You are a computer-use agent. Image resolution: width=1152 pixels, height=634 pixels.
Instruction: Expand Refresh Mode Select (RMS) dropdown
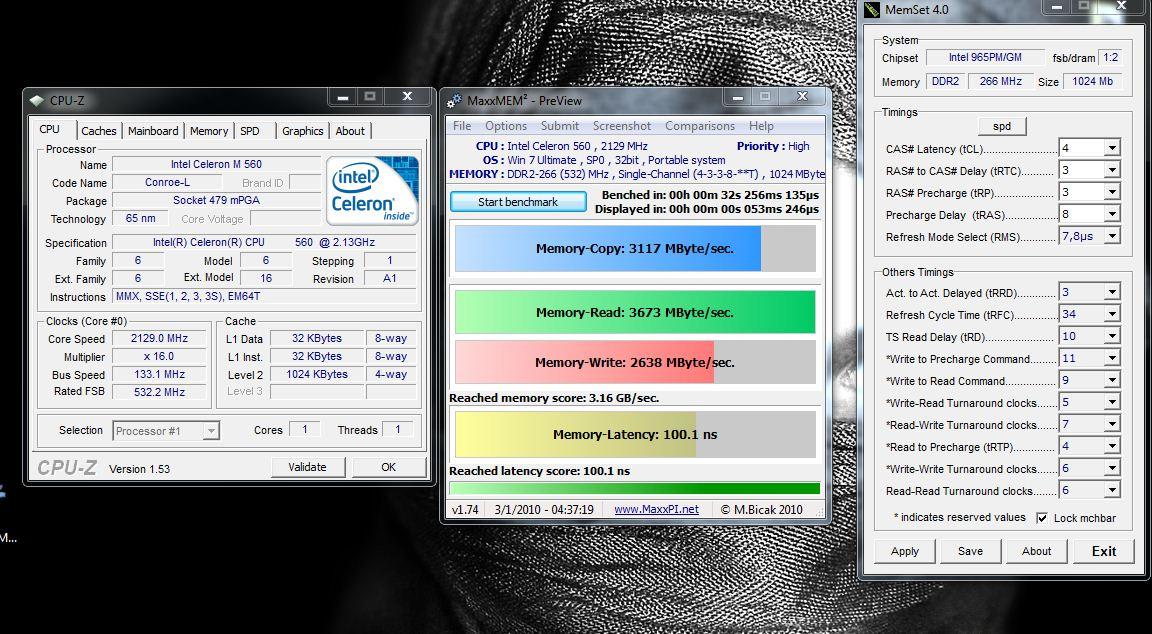pos(1112,237)
